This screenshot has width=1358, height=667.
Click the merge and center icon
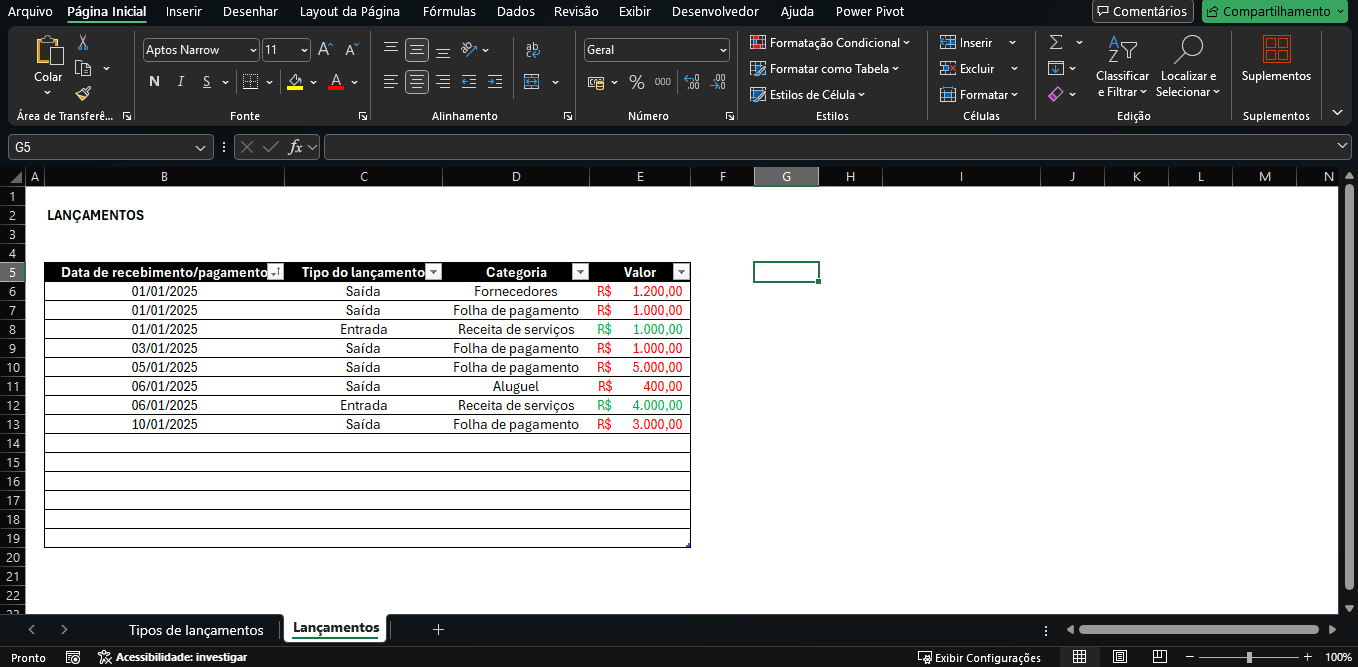(x=532, y=82)
